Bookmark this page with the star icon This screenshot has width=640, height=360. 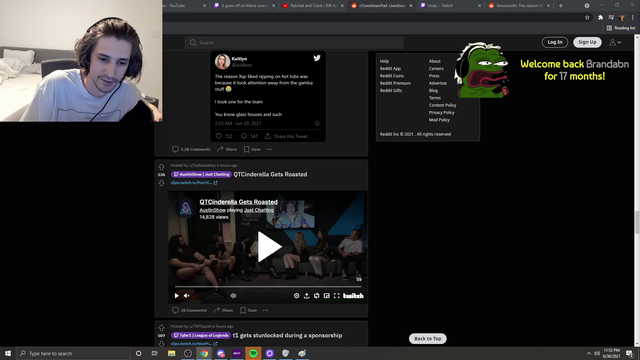(x=587, y=17)
